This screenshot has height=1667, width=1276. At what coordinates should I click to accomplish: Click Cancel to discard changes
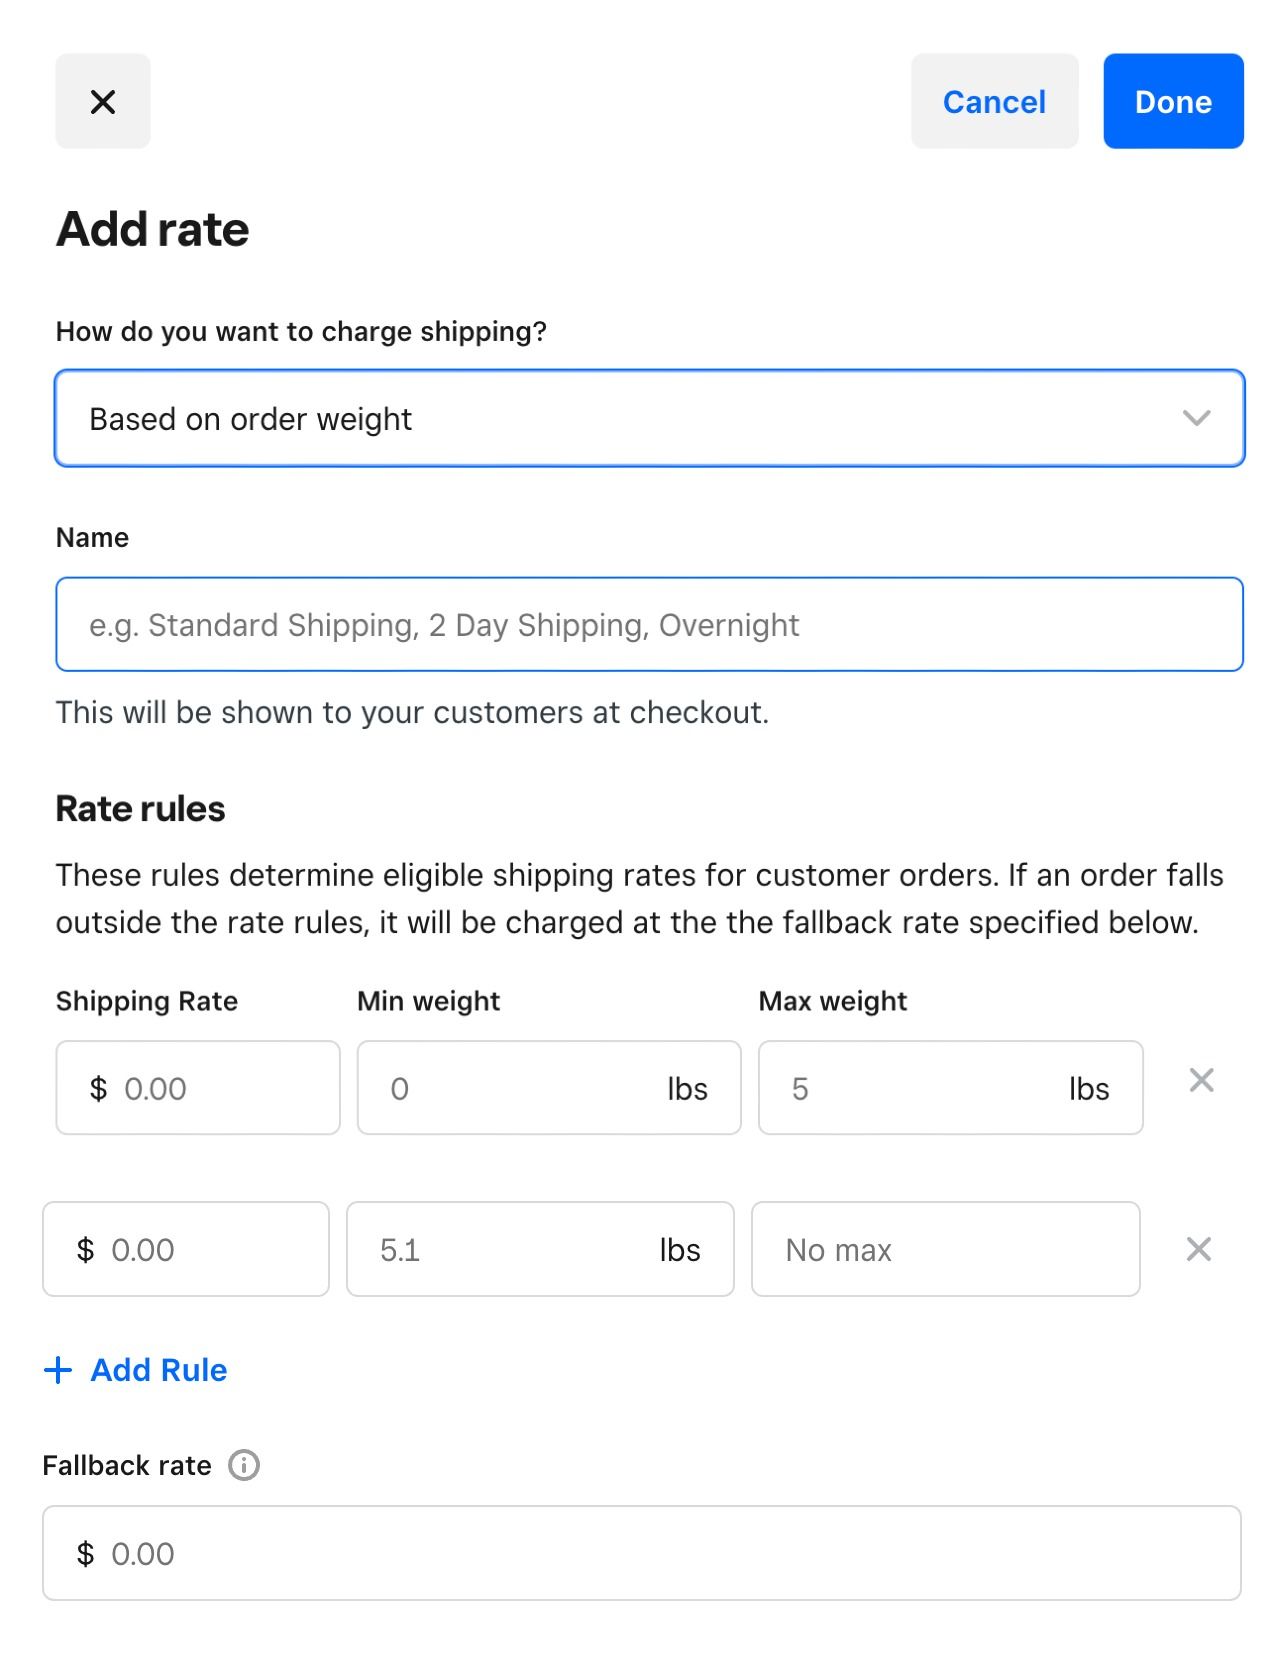[x=993, y=101]
